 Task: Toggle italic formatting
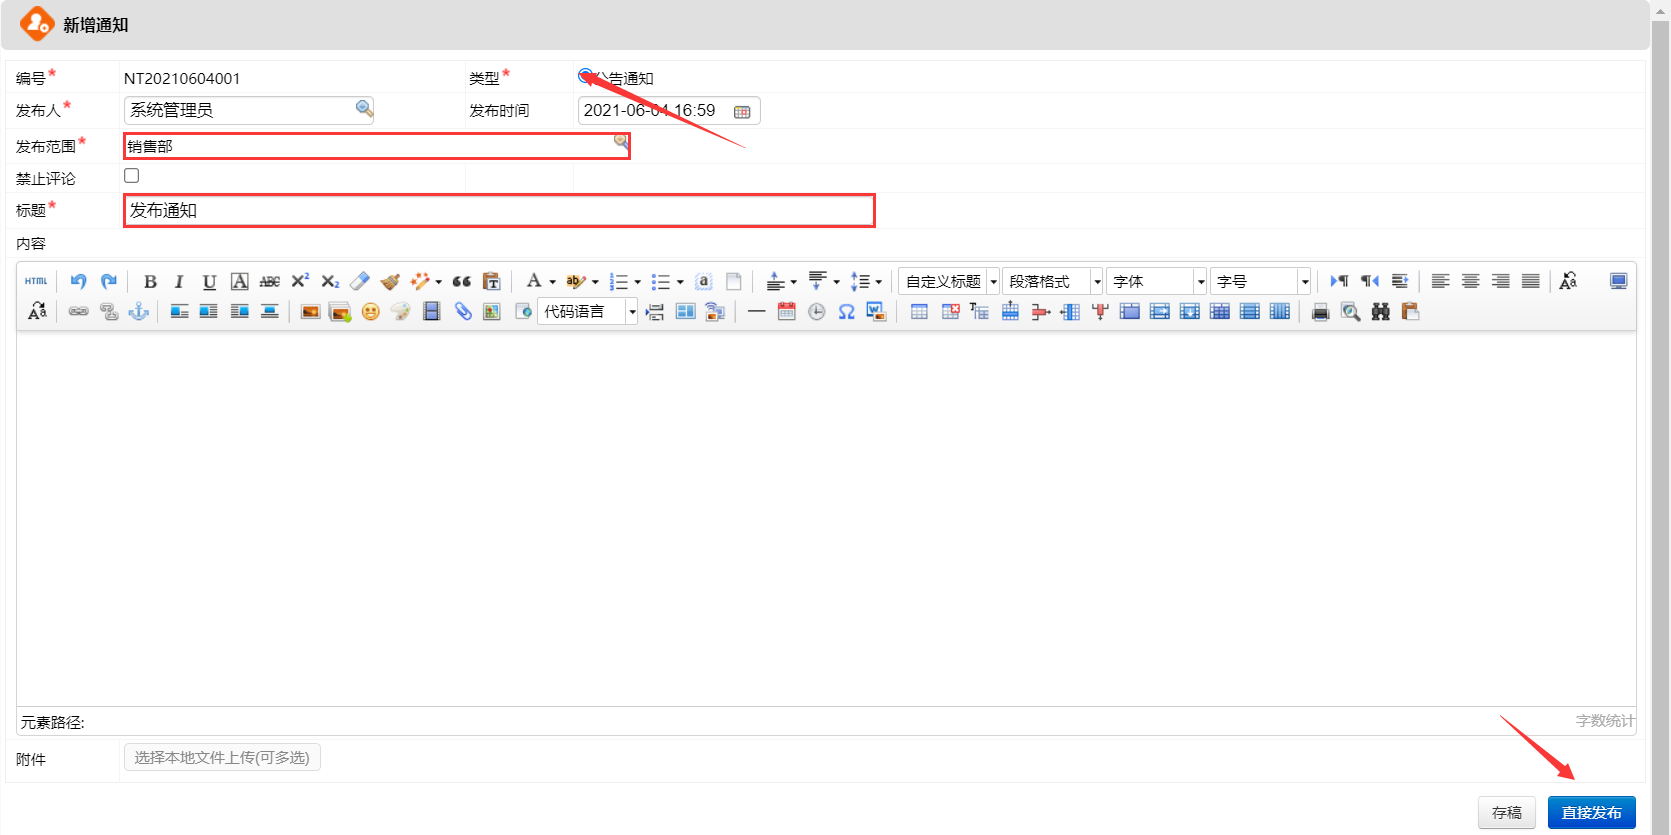[179, 281]
